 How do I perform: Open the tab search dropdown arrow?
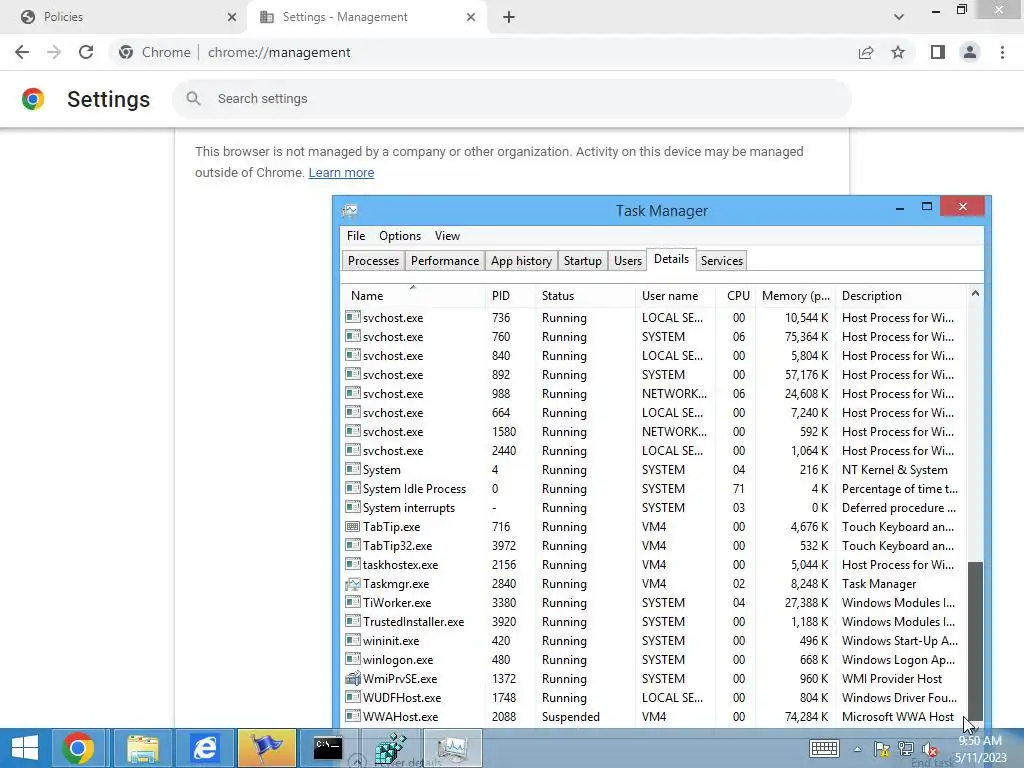tap(899, 17)
